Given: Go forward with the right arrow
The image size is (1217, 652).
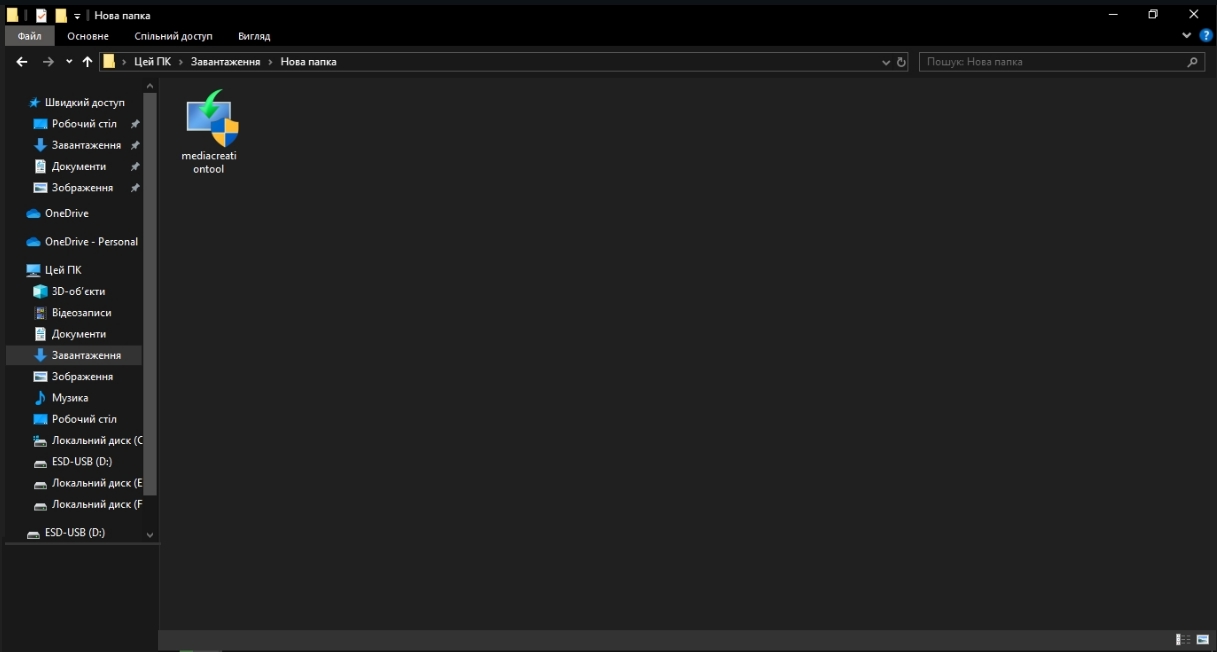Looking at the screenshot, I should tap(48, 62).
